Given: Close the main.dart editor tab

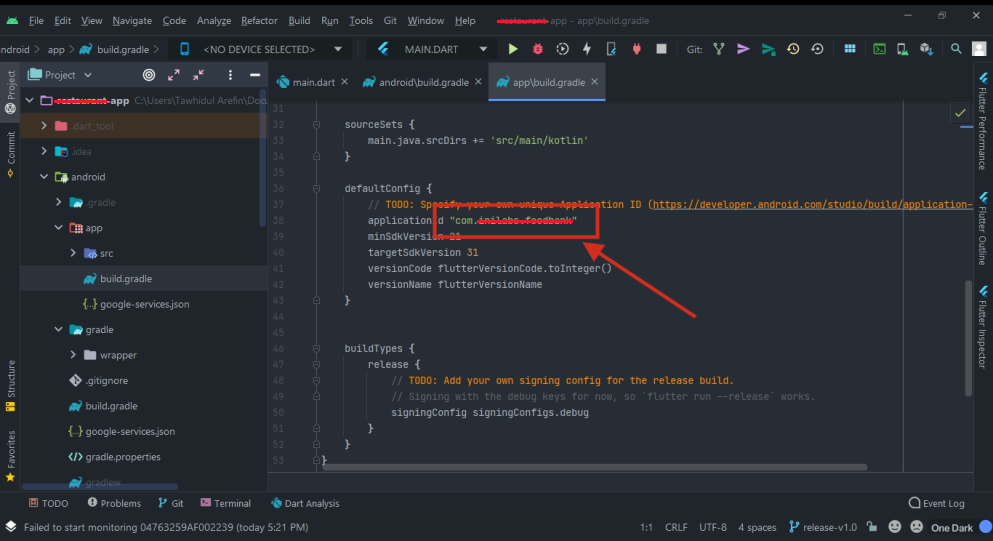Looking at the screenshot, I should pos(345,83).
